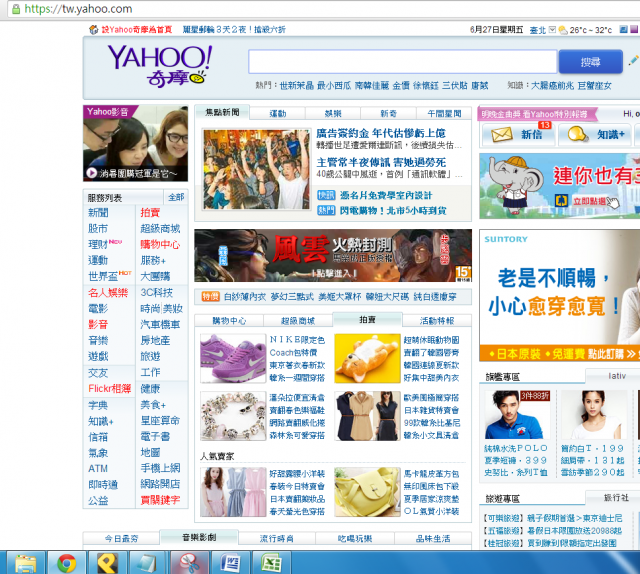The height and width of the screenshot is (574, 640).
Task: Open Microsoft Word from the taskbar
Action: click(x=230, y=563)
